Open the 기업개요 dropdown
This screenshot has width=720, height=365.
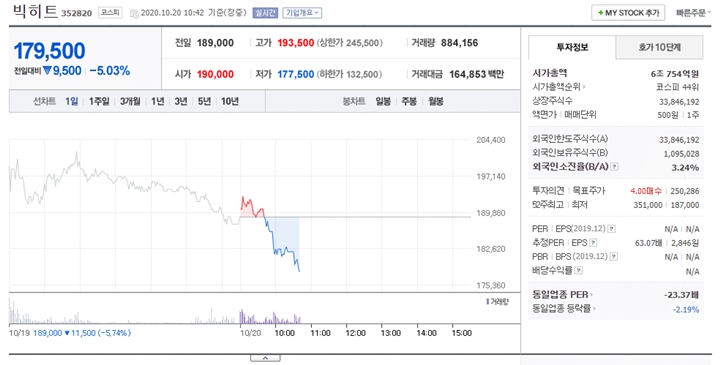click(x=302, y=13)
